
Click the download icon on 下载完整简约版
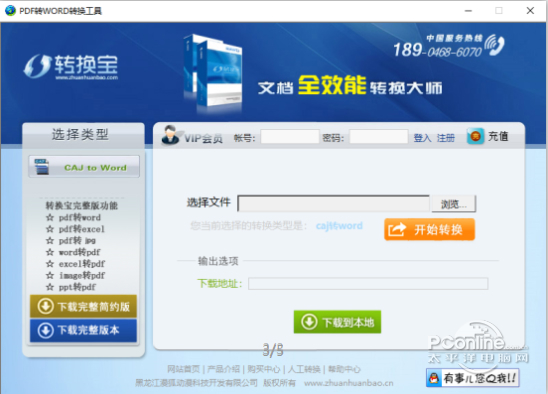click(45, 306)
